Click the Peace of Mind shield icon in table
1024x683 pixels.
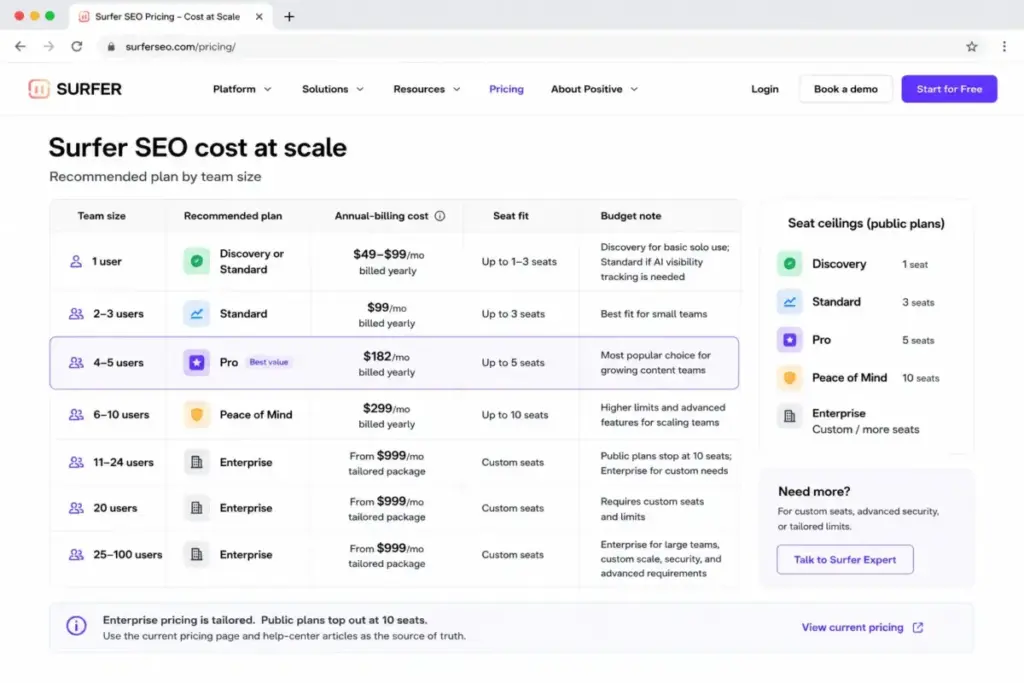[197, 415]
